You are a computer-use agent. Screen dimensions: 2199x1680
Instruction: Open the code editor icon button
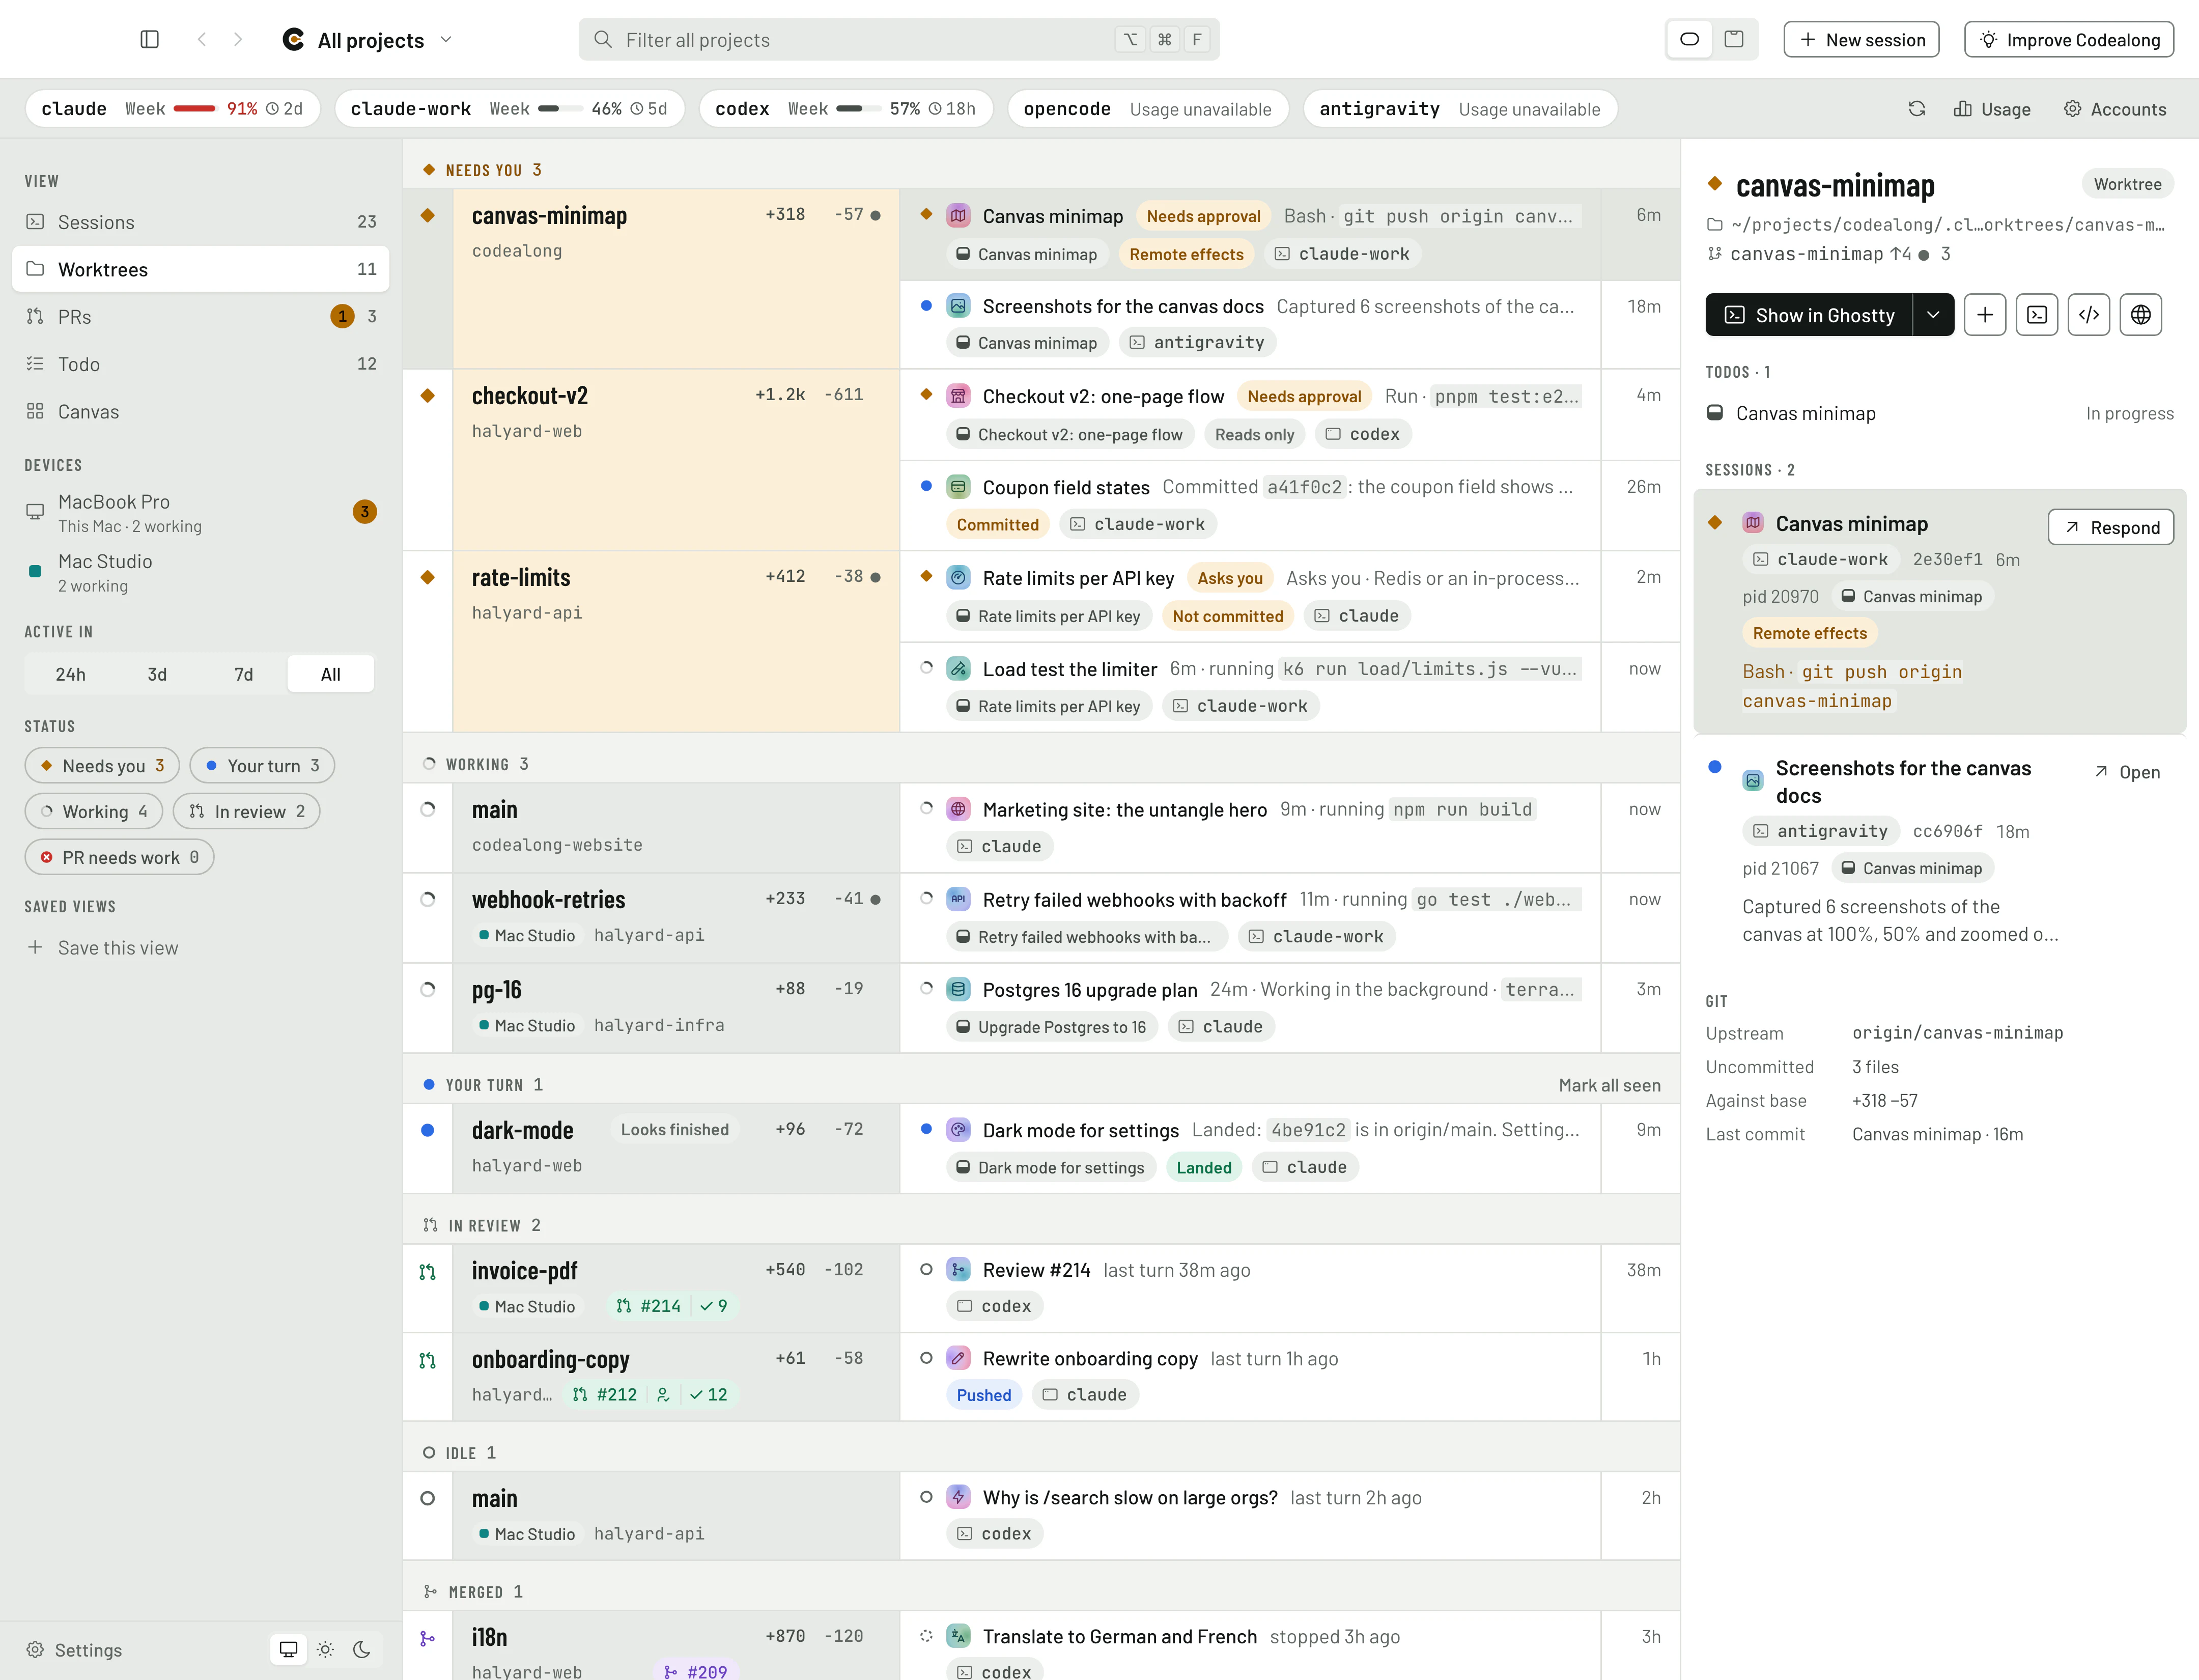[2088, 315]
